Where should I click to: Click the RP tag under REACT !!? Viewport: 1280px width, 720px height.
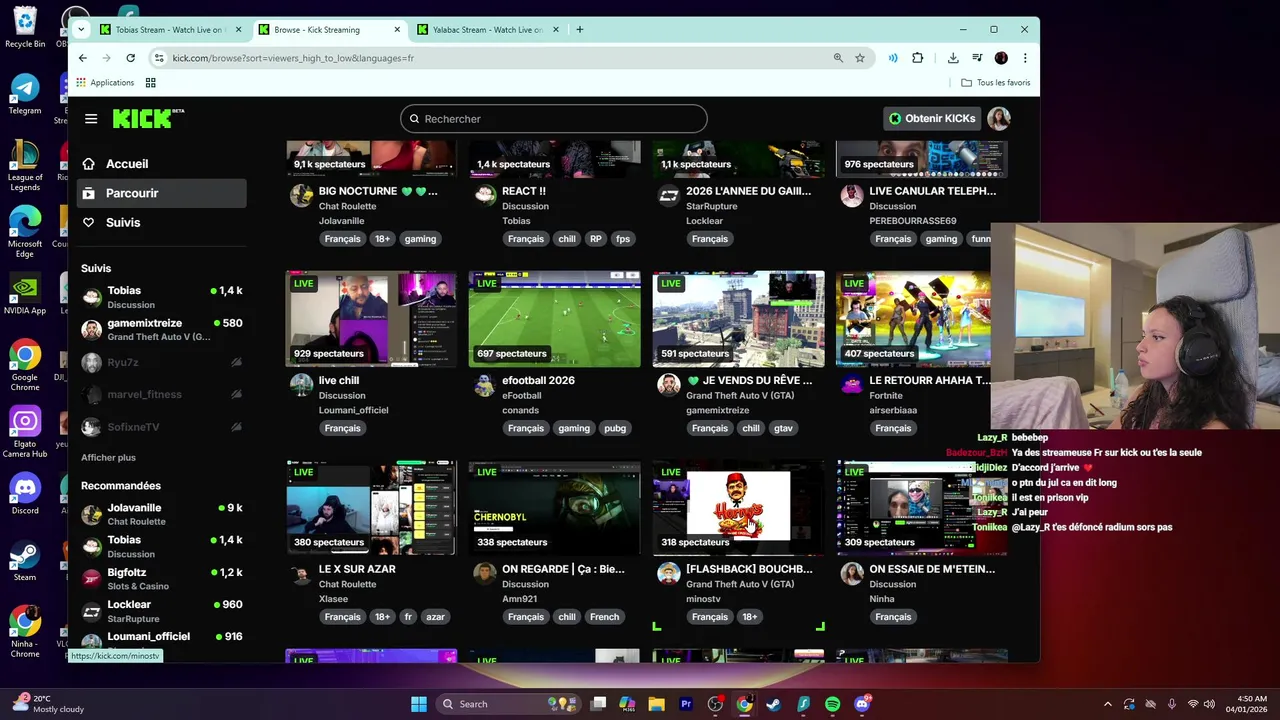[596, 239]
